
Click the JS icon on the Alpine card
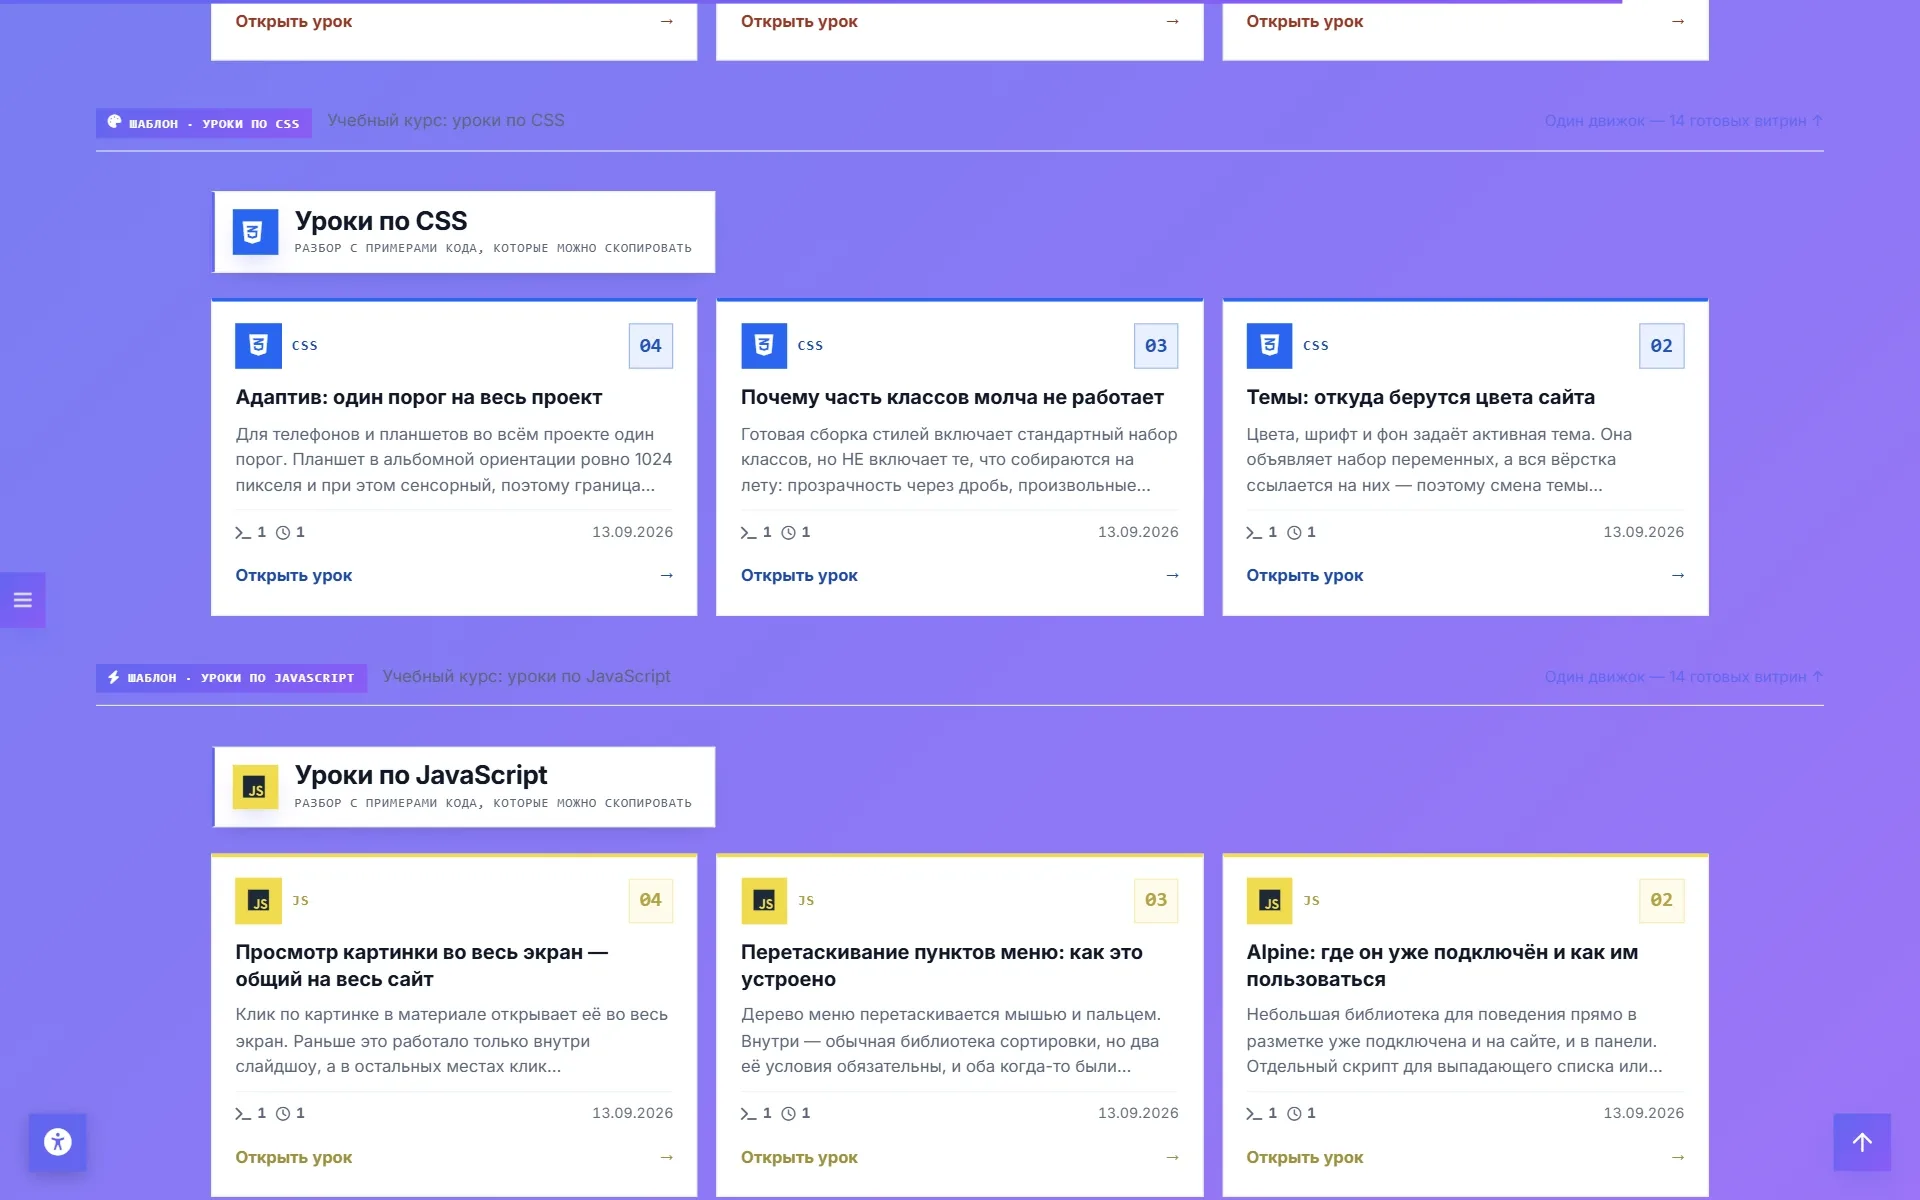[x=1269, y=901]
